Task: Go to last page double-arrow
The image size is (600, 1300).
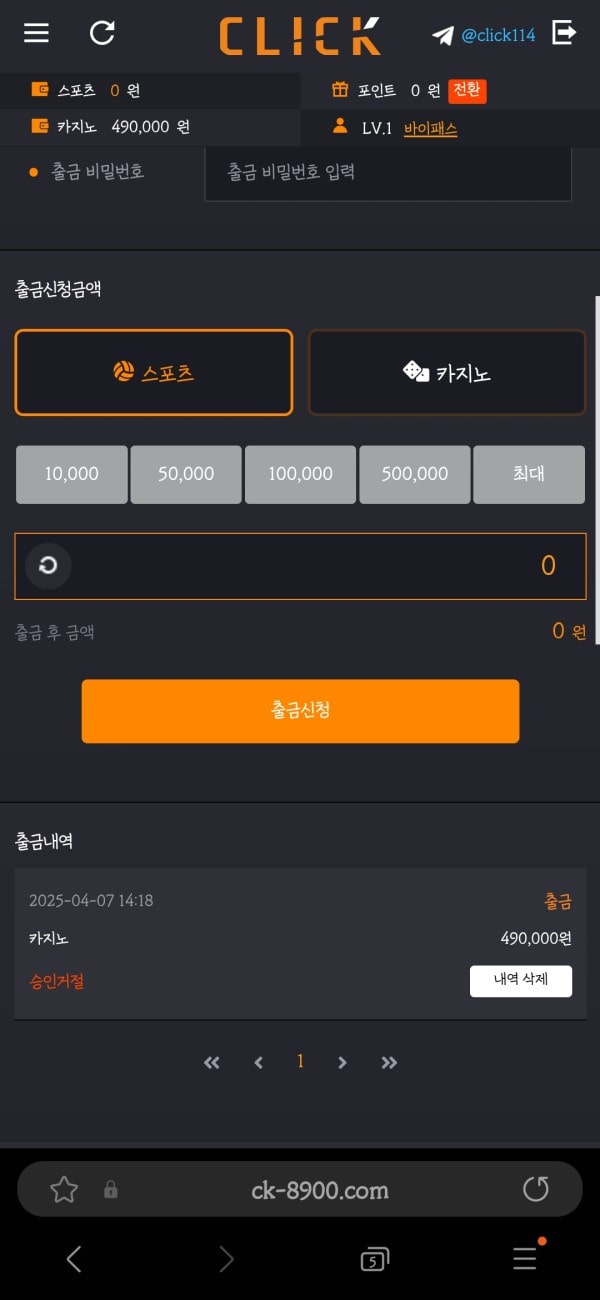Action: 389,1063
